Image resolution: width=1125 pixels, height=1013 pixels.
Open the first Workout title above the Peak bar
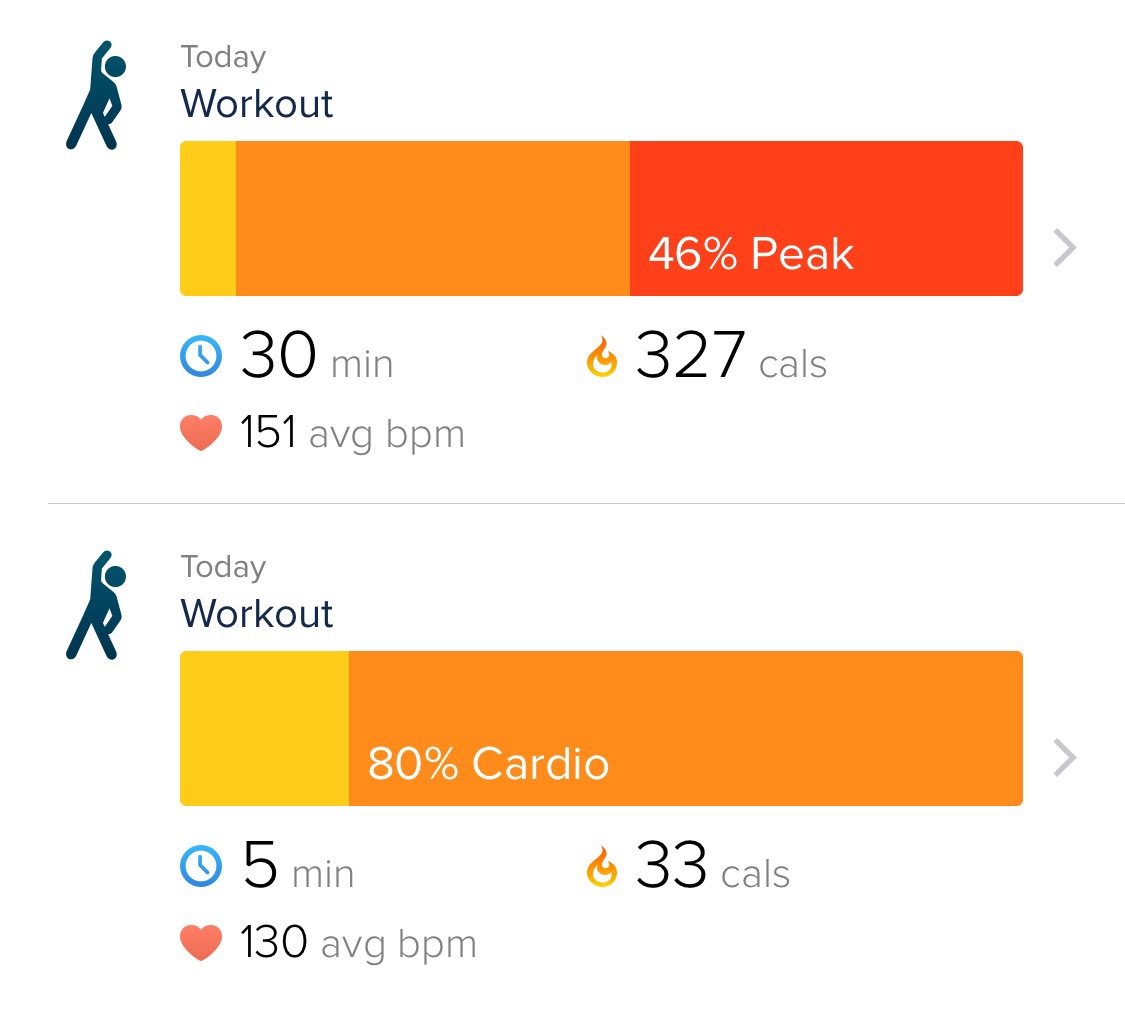pos(257,104)
